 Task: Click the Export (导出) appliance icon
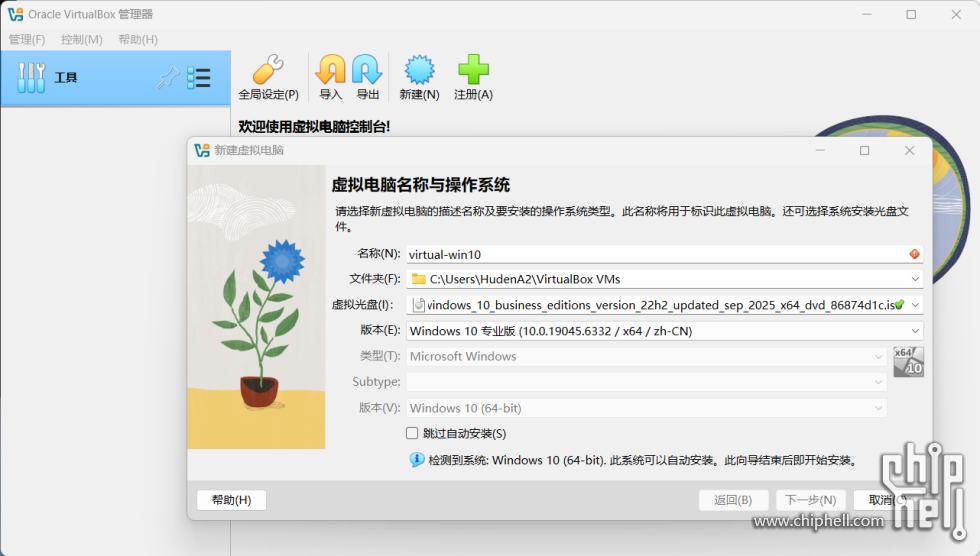tap(367, 69)
